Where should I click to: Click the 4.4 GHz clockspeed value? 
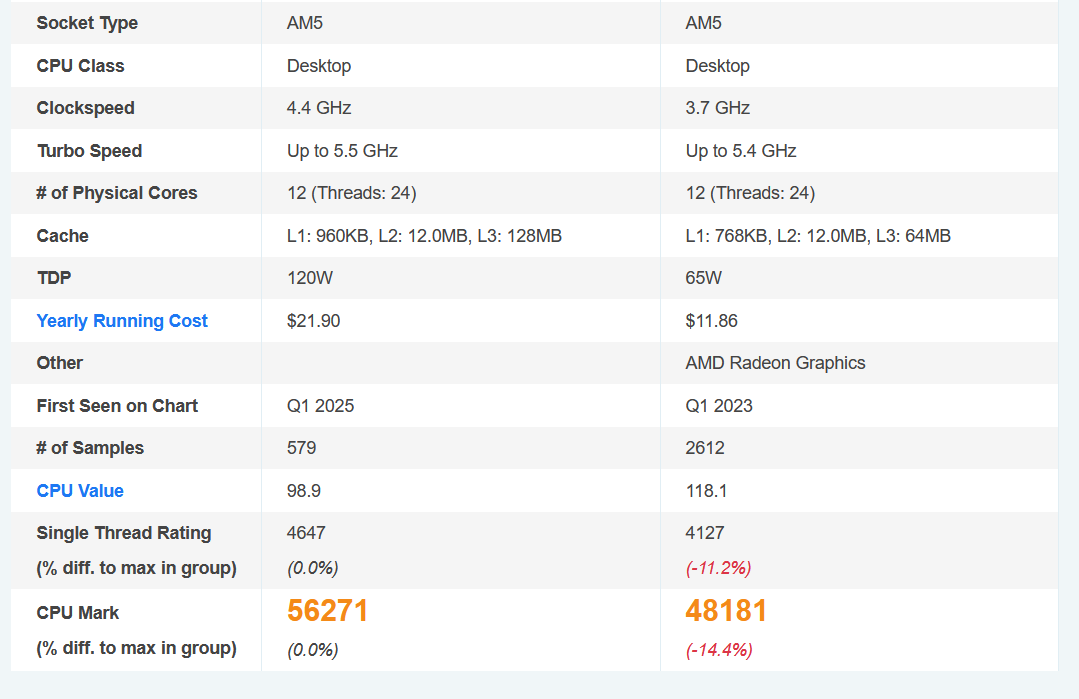(x=319, y=108)
